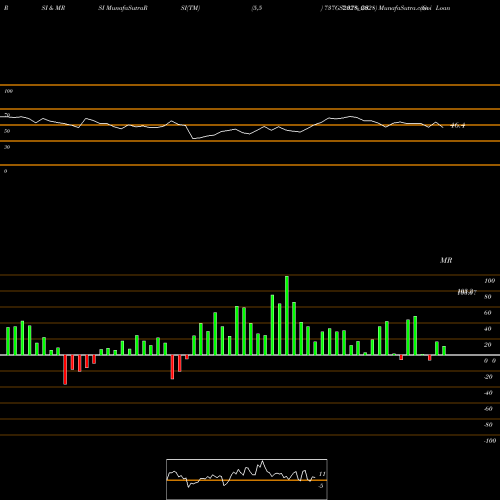Click the RSI current value label 46.4

click(x=457, y=126)
